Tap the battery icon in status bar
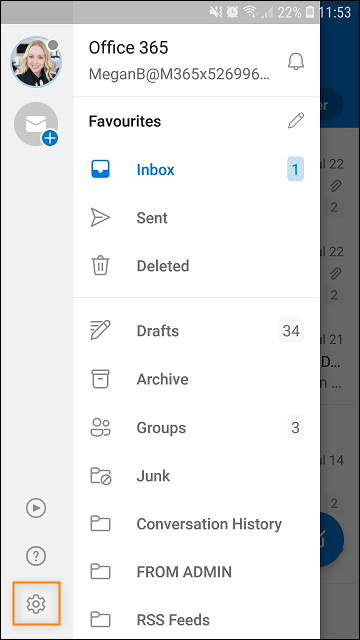Image resolution: width=360 pixels, height=640 pixels. [x=310, y=12]
